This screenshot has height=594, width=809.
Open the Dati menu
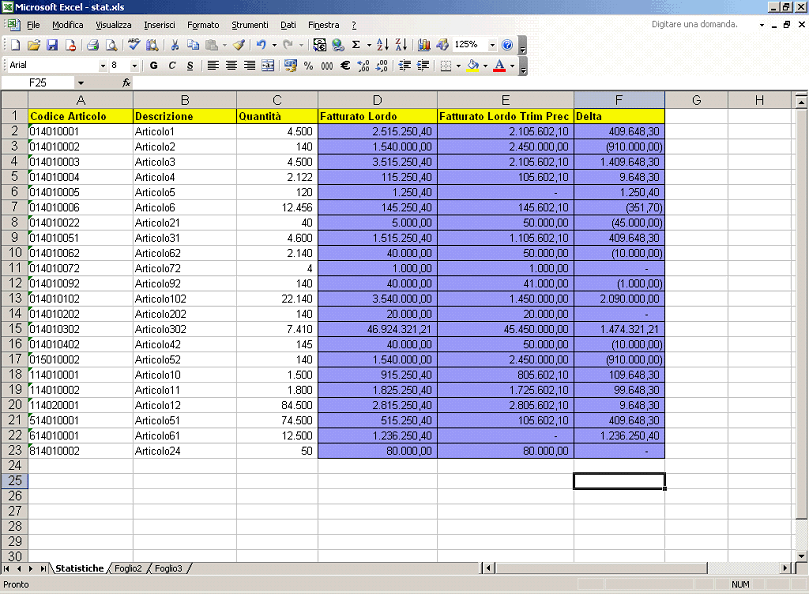288,25
